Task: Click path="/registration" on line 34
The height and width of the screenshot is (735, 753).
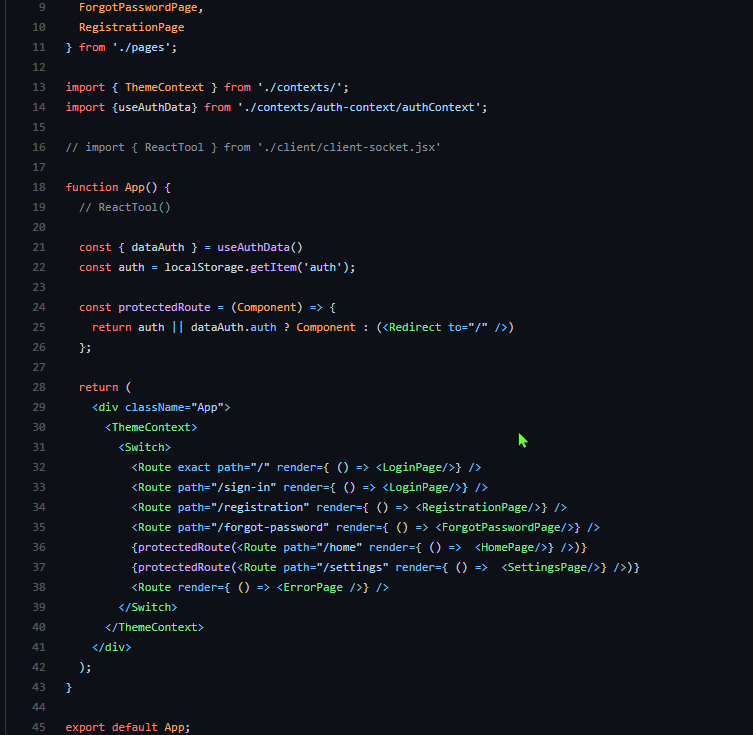Action: point(243,507)
